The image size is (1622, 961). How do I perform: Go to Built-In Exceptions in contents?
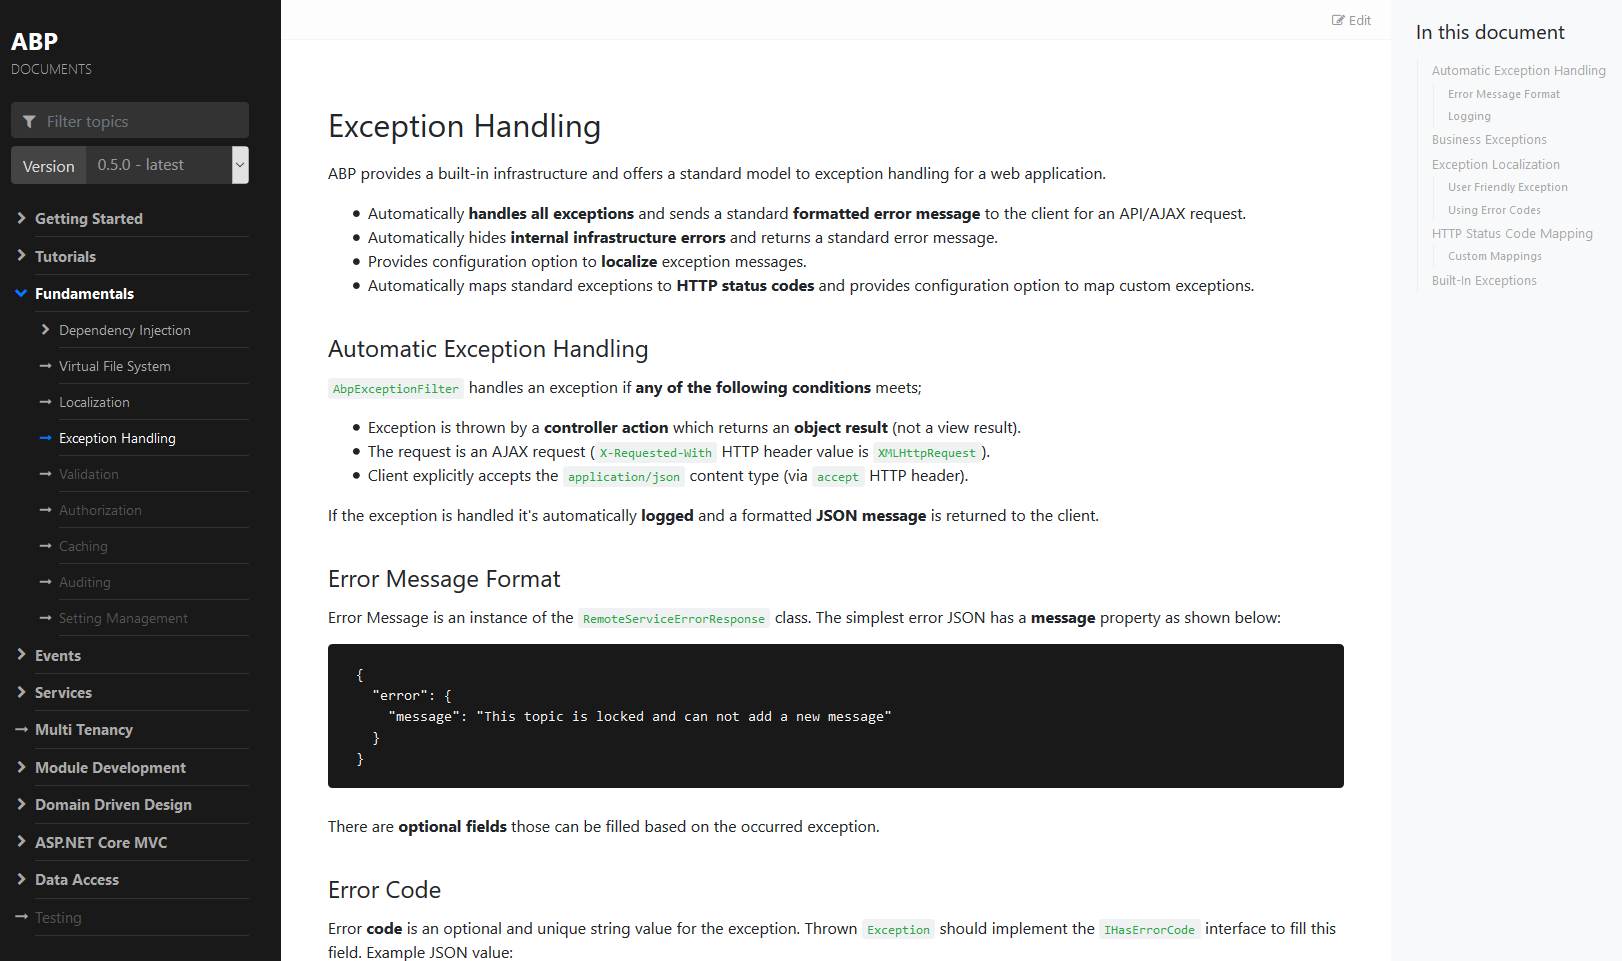1483,281
